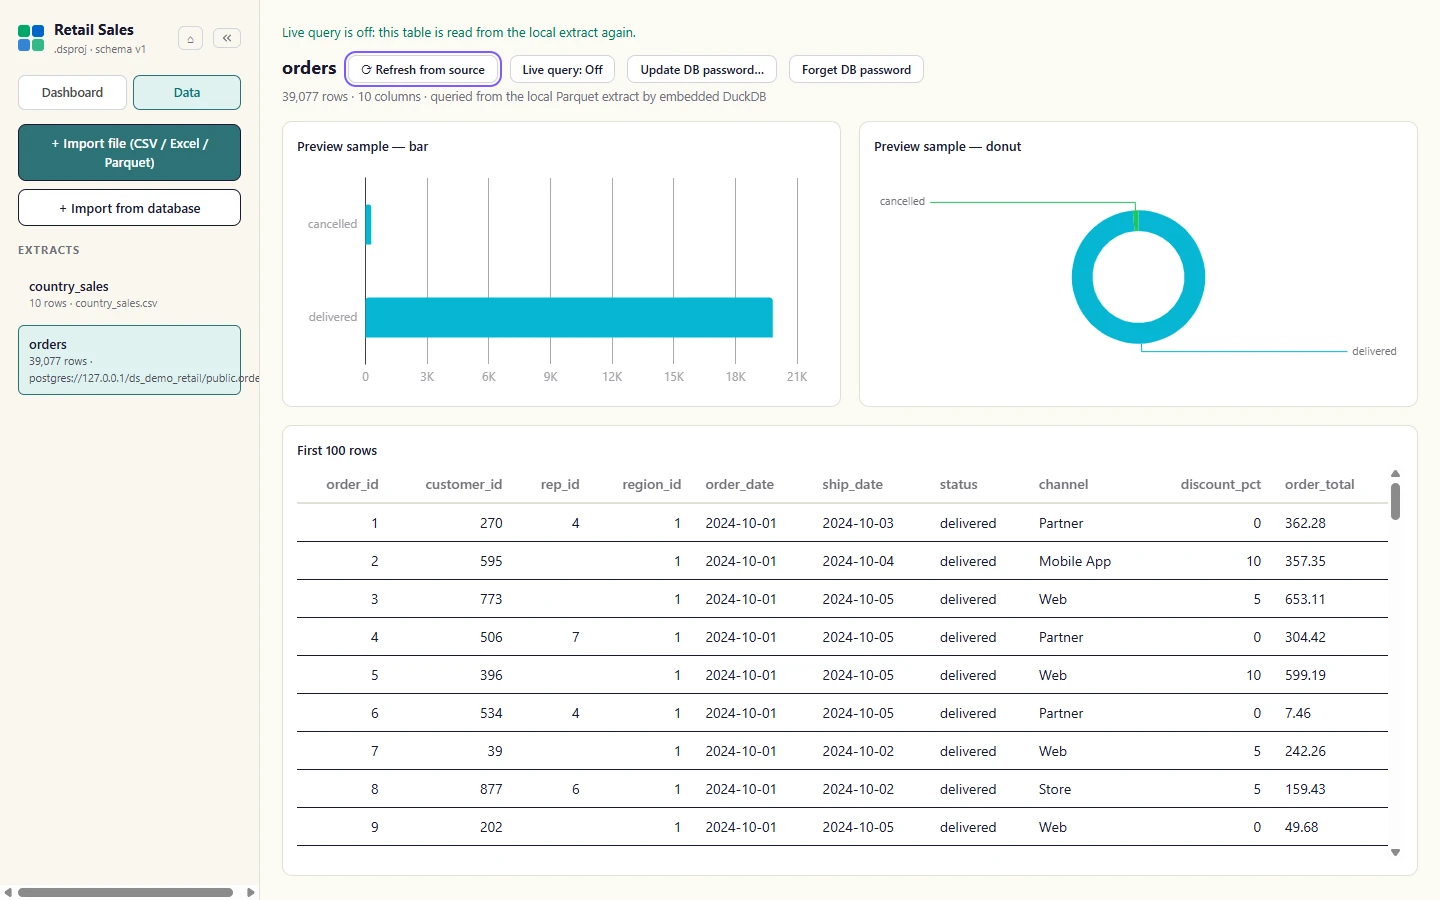Viewport: 1440px width, 900px height.
Task: Click order total cell 7.46
Action: [x=1298, y=713]
